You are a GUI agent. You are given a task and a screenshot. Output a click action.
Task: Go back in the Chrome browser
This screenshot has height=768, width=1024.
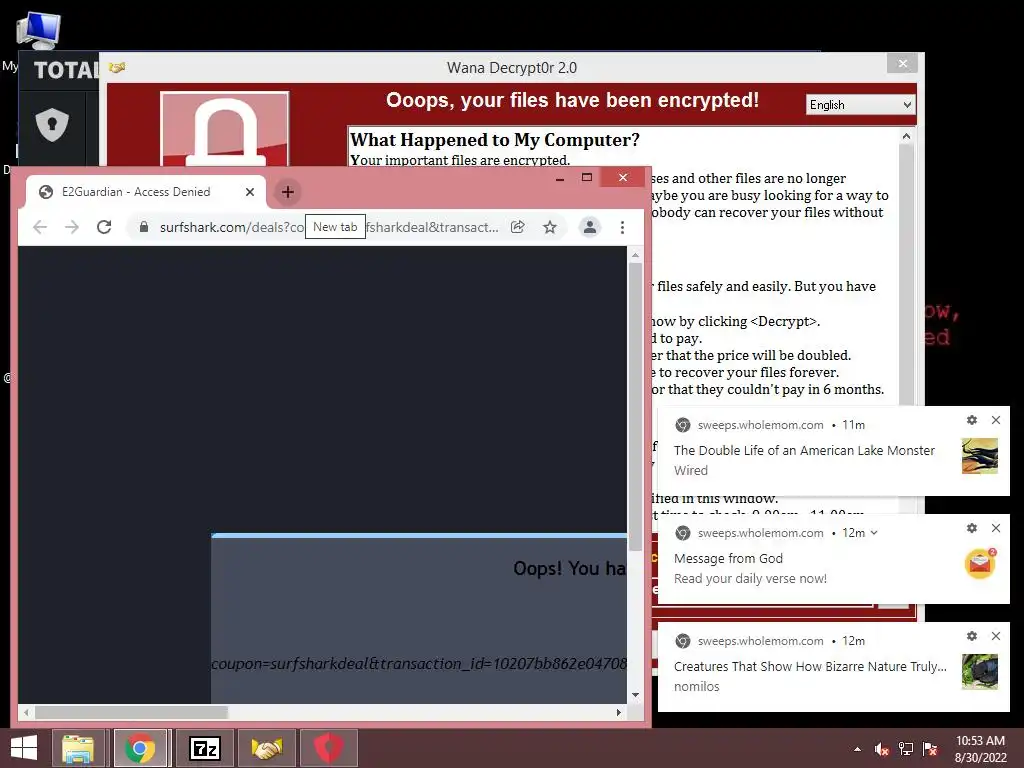pos(40,227)
